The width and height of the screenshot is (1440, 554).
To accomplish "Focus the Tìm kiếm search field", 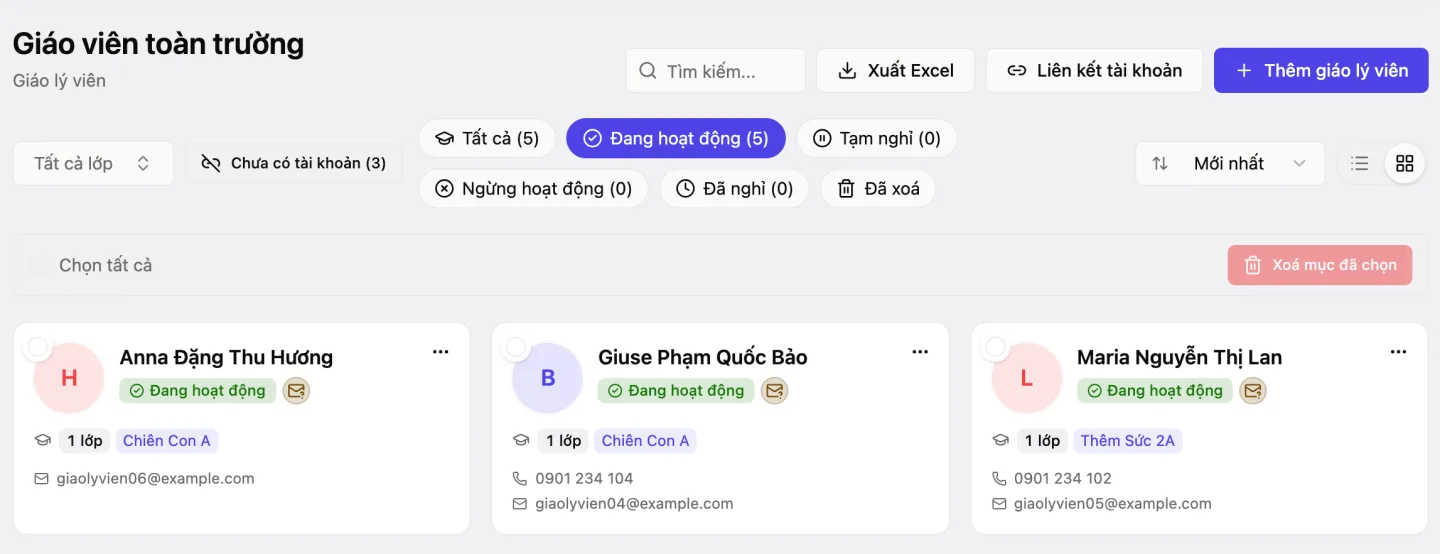I will pos(716,71).
